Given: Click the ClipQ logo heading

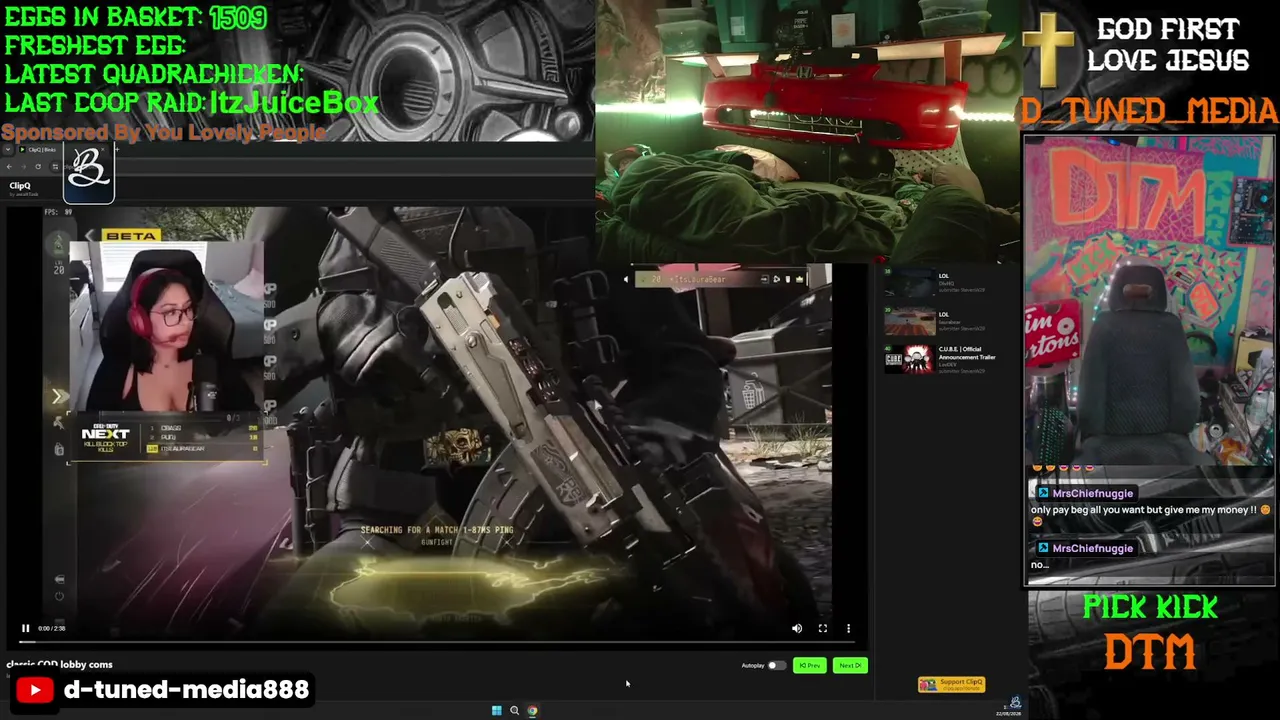Looking at the screenshot, I should 20,186.
